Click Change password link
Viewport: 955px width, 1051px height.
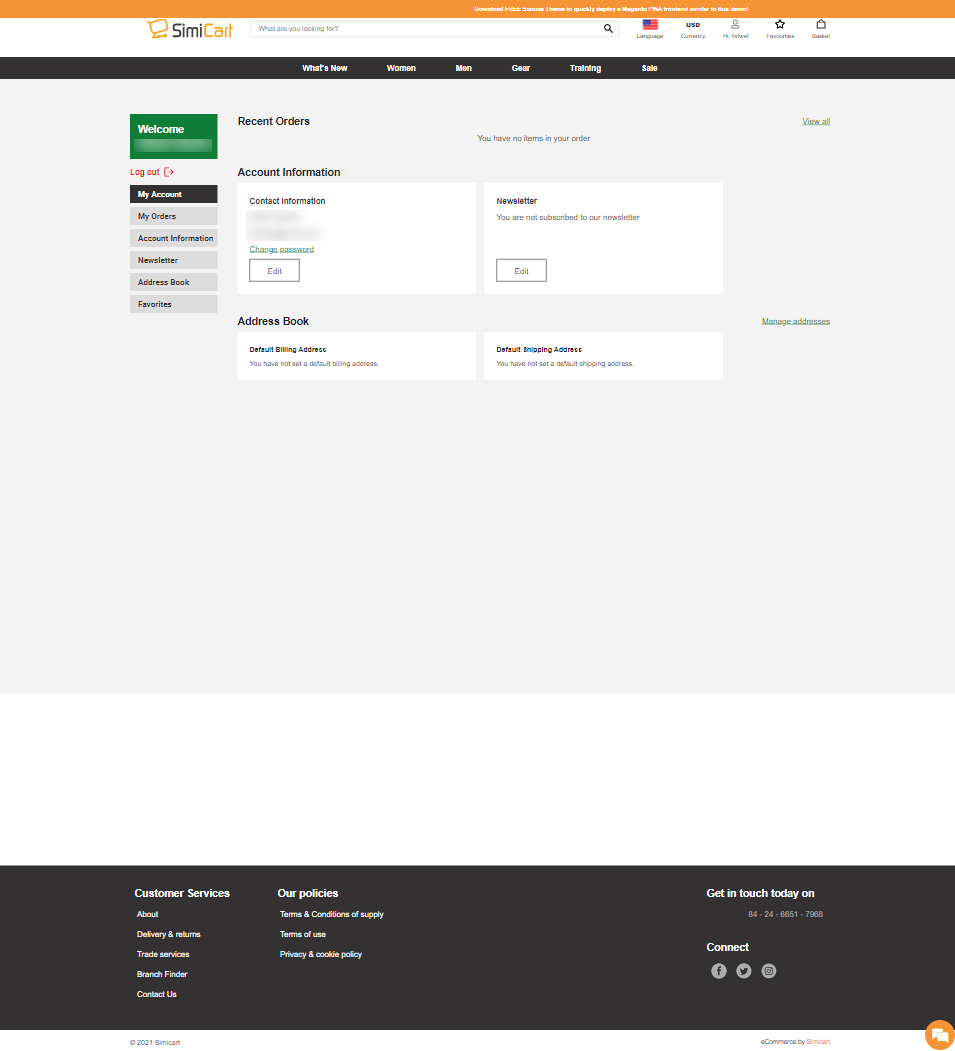[281, 249]
